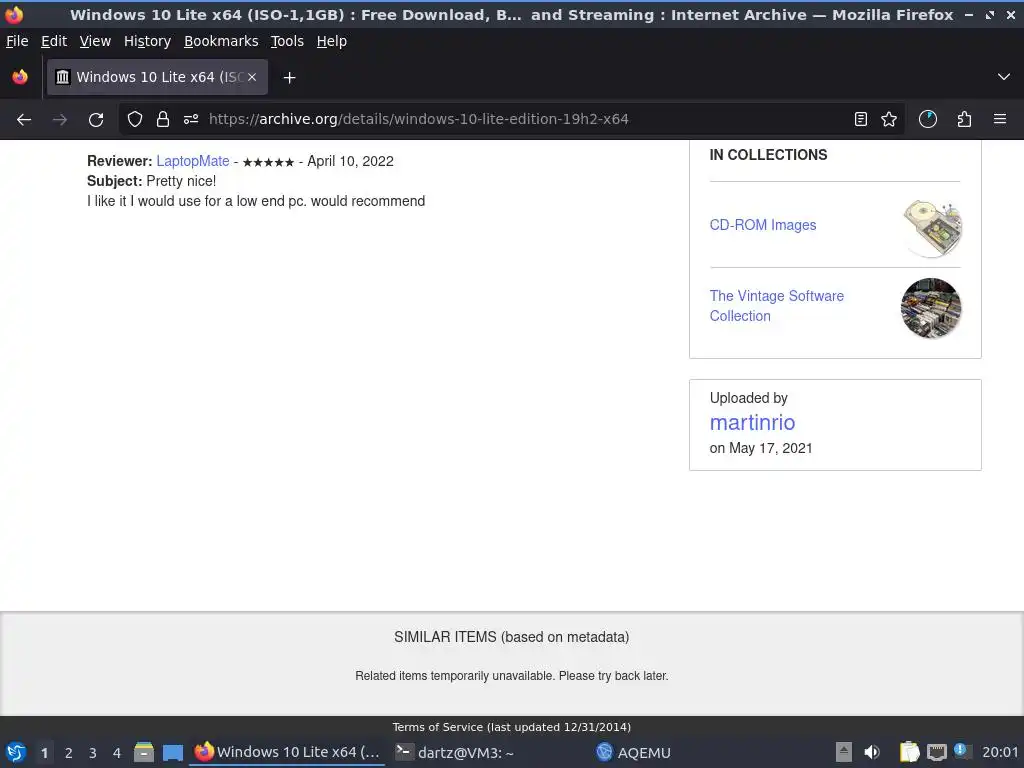Screen dimensions: 1024x768
Task: Select the review date "April 10, 2022"
Action: (351, 161)
